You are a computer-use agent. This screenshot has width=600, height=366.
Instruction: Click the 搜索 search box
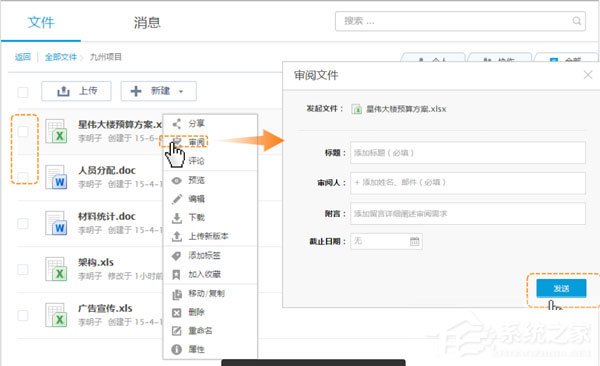[460, 21]
